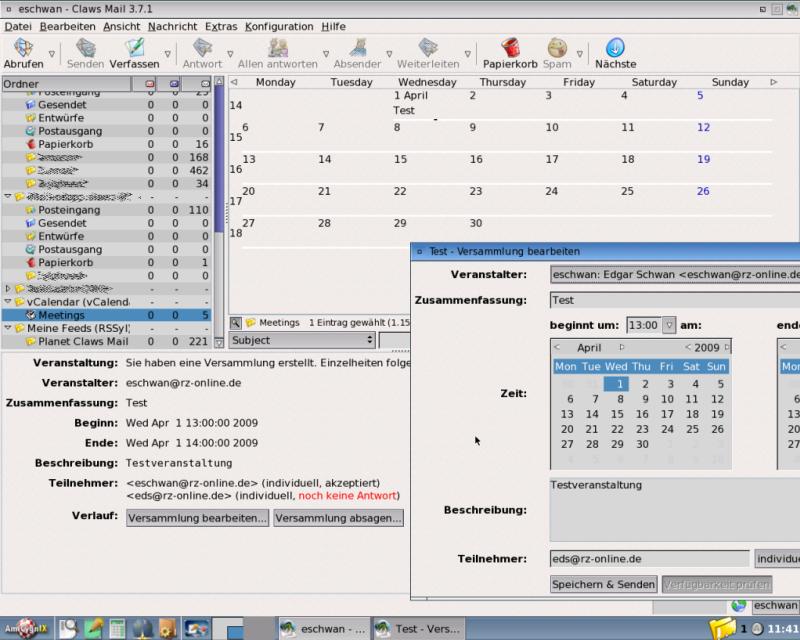
Task: Collapse the Meine Feeds tree node
Action: [x=8, y=328]
